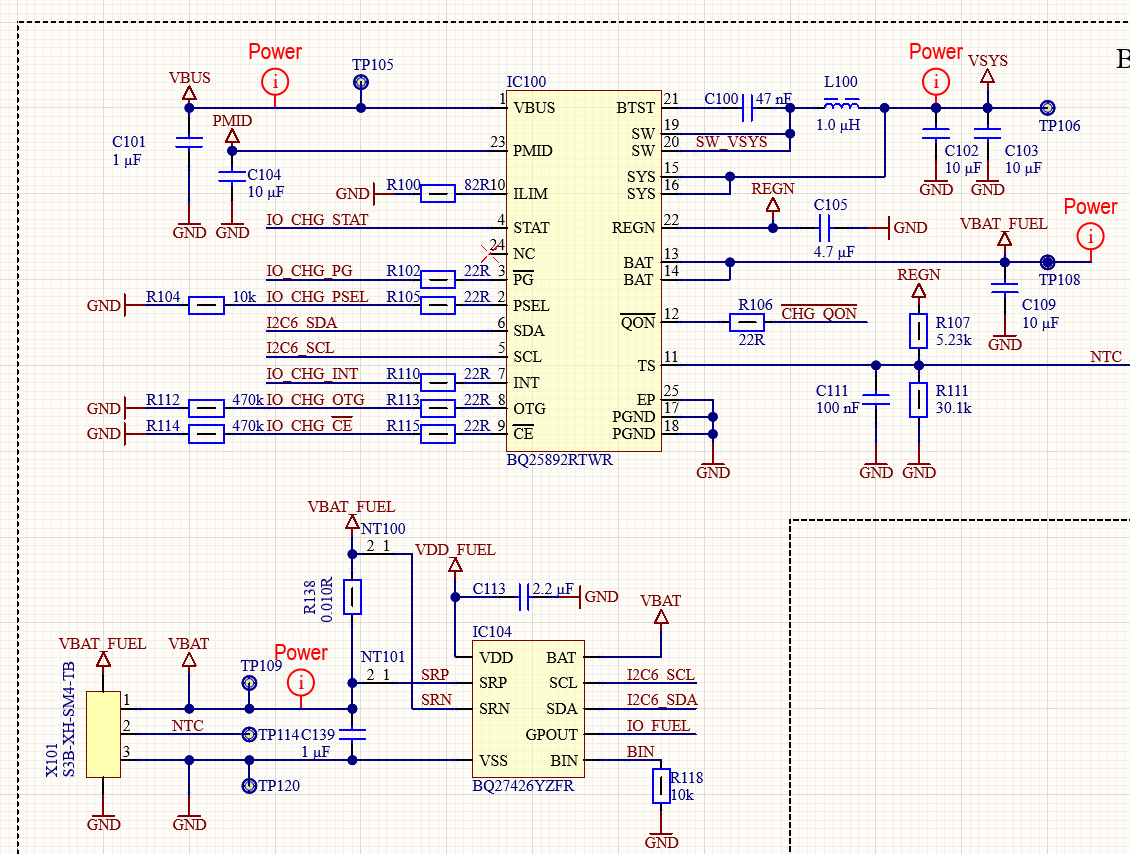The width and height of the screenshot is (1130, 854).
Task: Select resistor R104 symbol
Action: 206,306
